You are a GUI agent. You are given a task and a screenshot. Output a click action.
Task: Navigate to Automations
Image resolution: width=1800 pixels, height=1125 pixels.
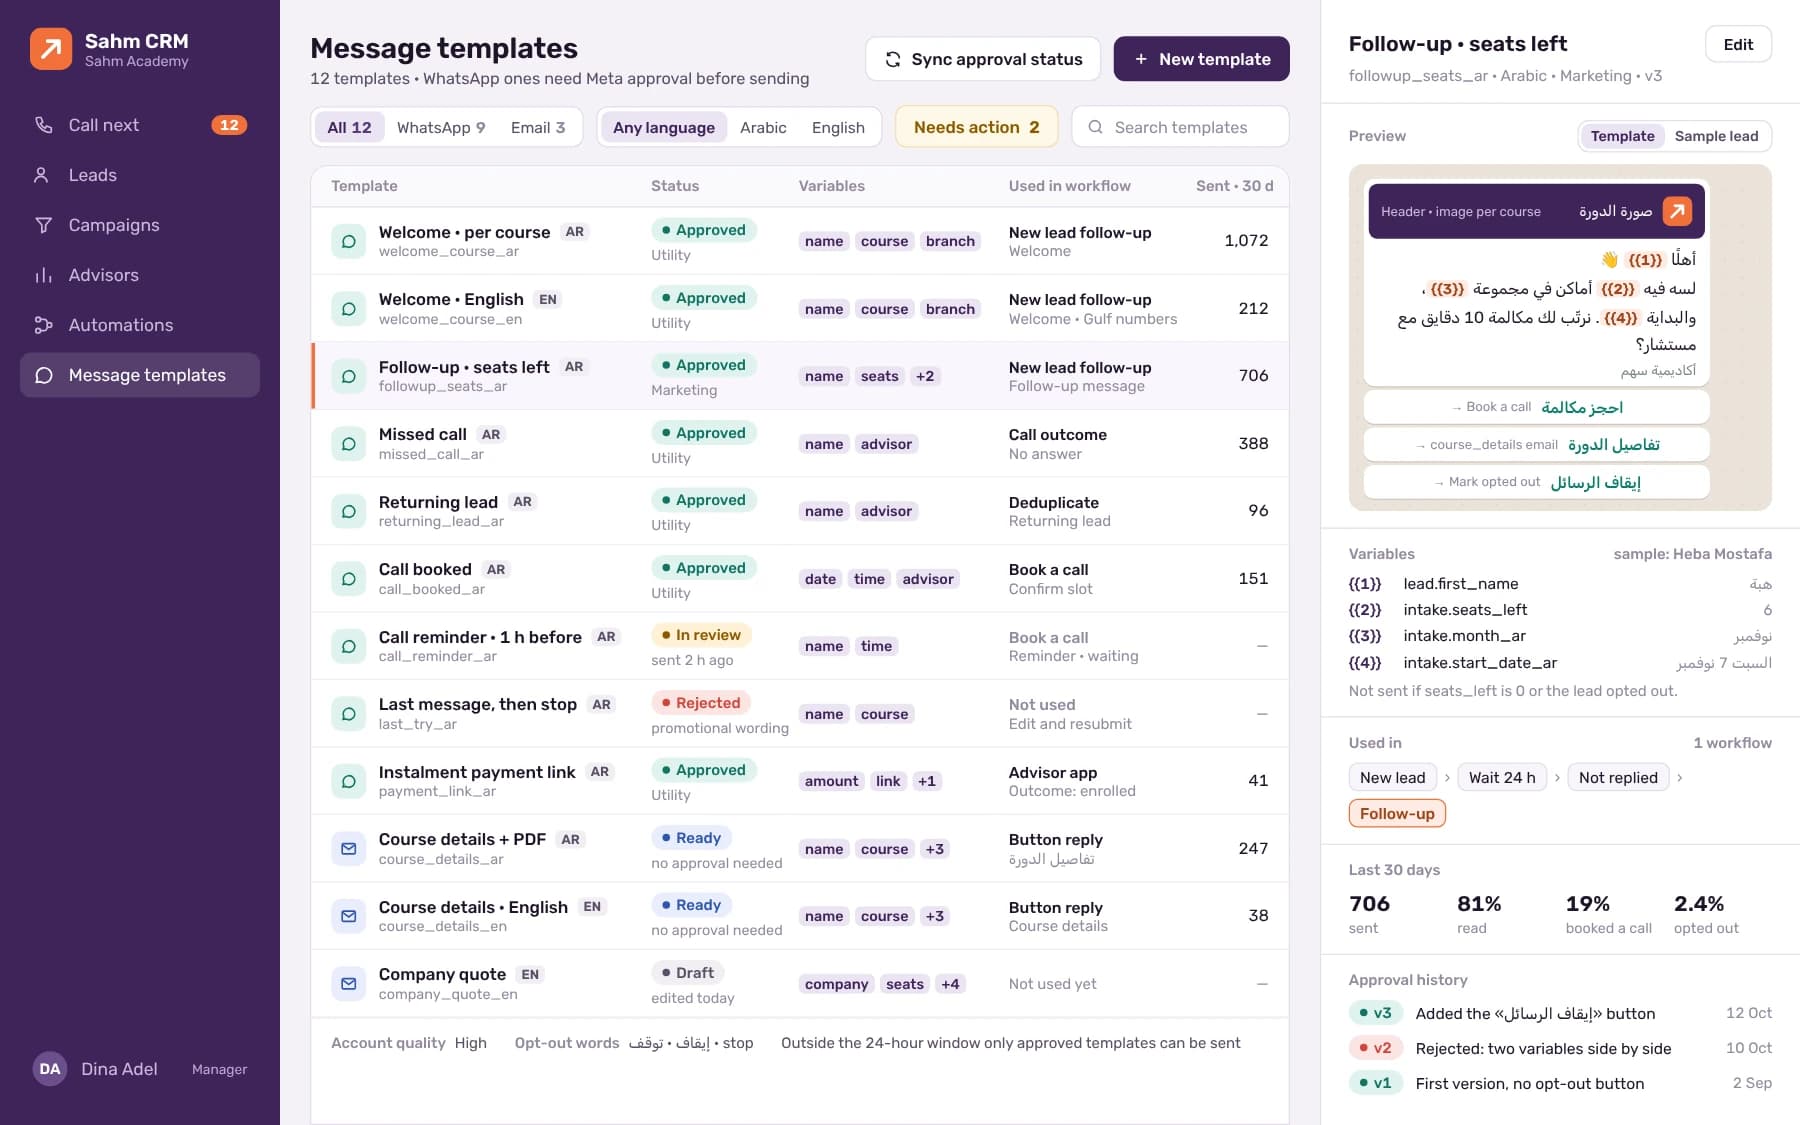pos(140,325)
